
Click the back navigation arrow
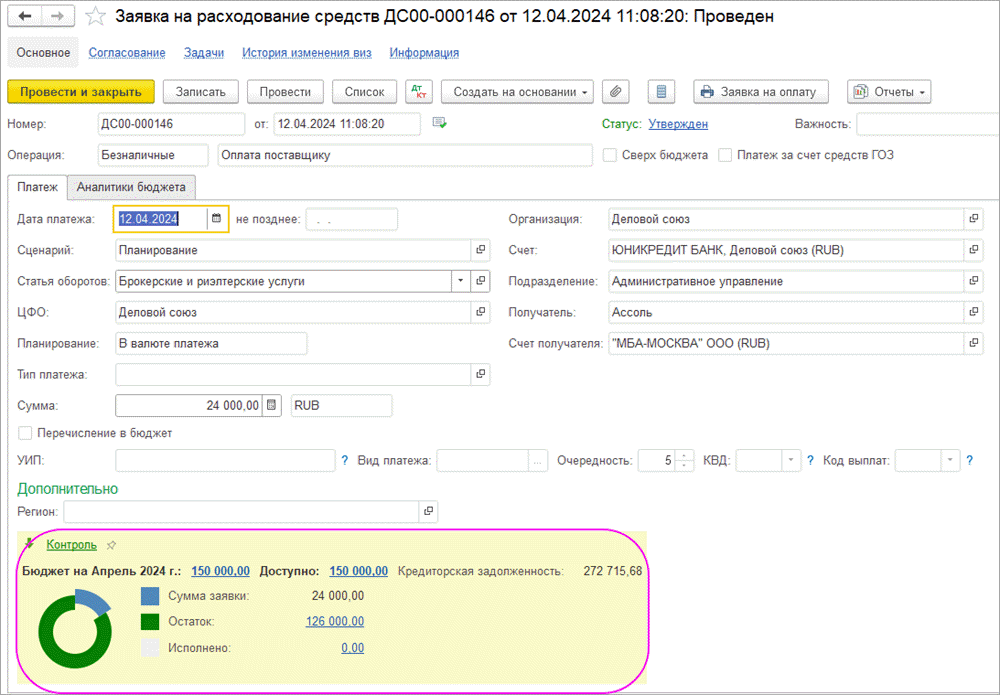25,17
